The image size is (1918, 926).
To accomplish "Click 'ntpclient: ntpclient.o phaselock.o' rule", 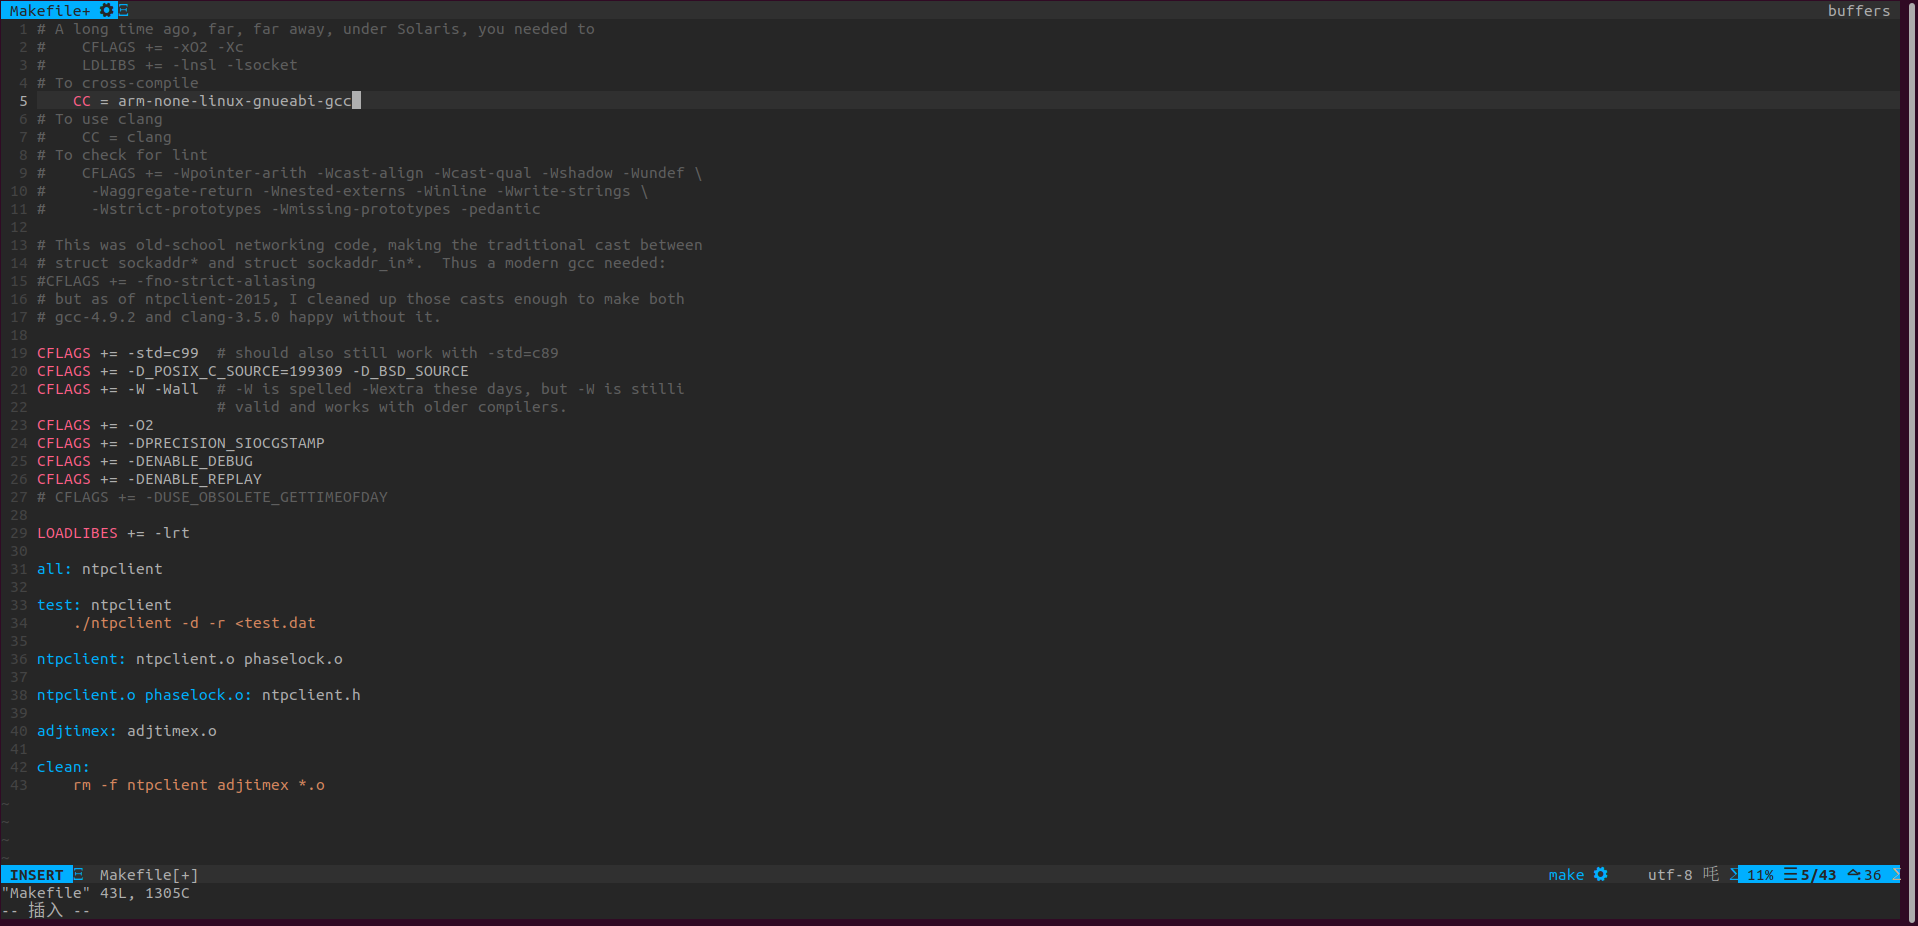I will coord(189,658).
